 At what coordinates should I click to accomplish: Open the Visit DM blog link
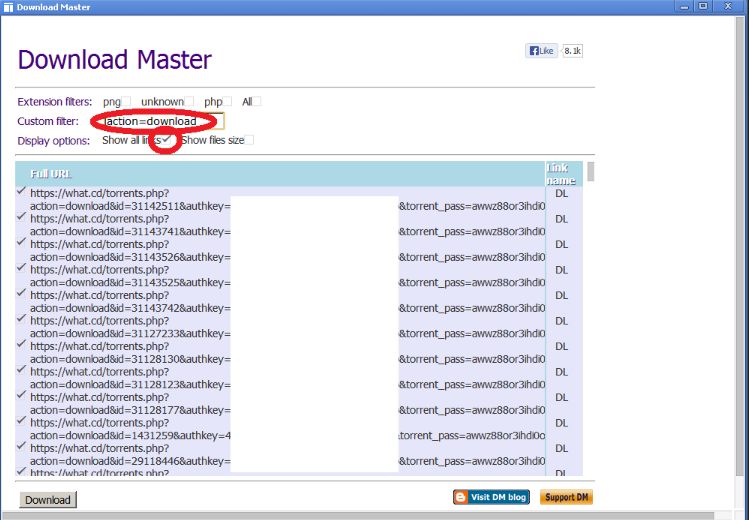tap(491, 497)
